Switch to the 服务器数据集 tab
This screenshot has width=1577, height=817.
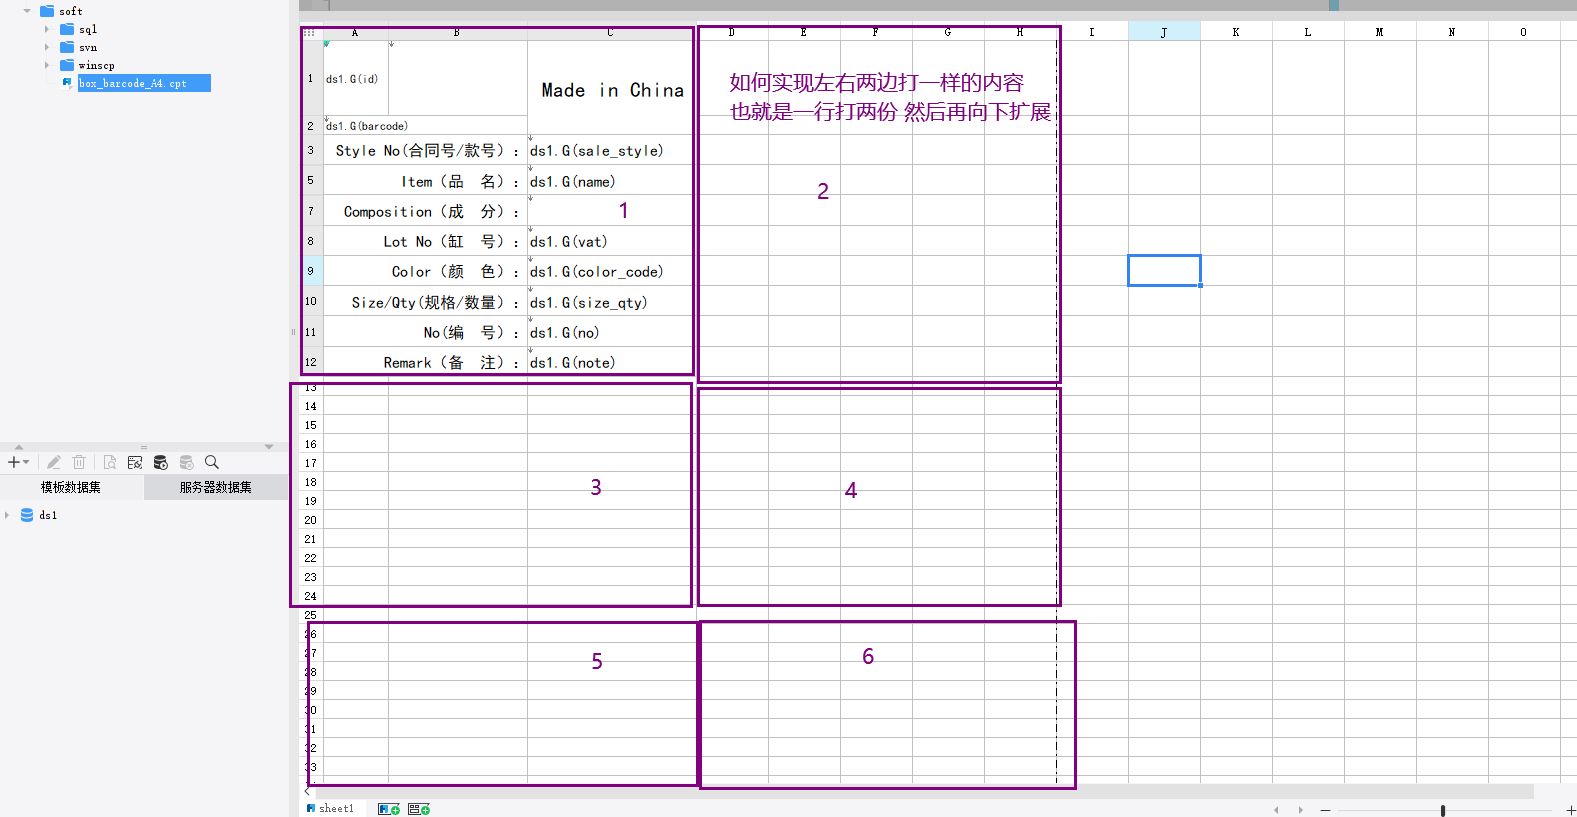pyautogui.click(x=215, y=487)
